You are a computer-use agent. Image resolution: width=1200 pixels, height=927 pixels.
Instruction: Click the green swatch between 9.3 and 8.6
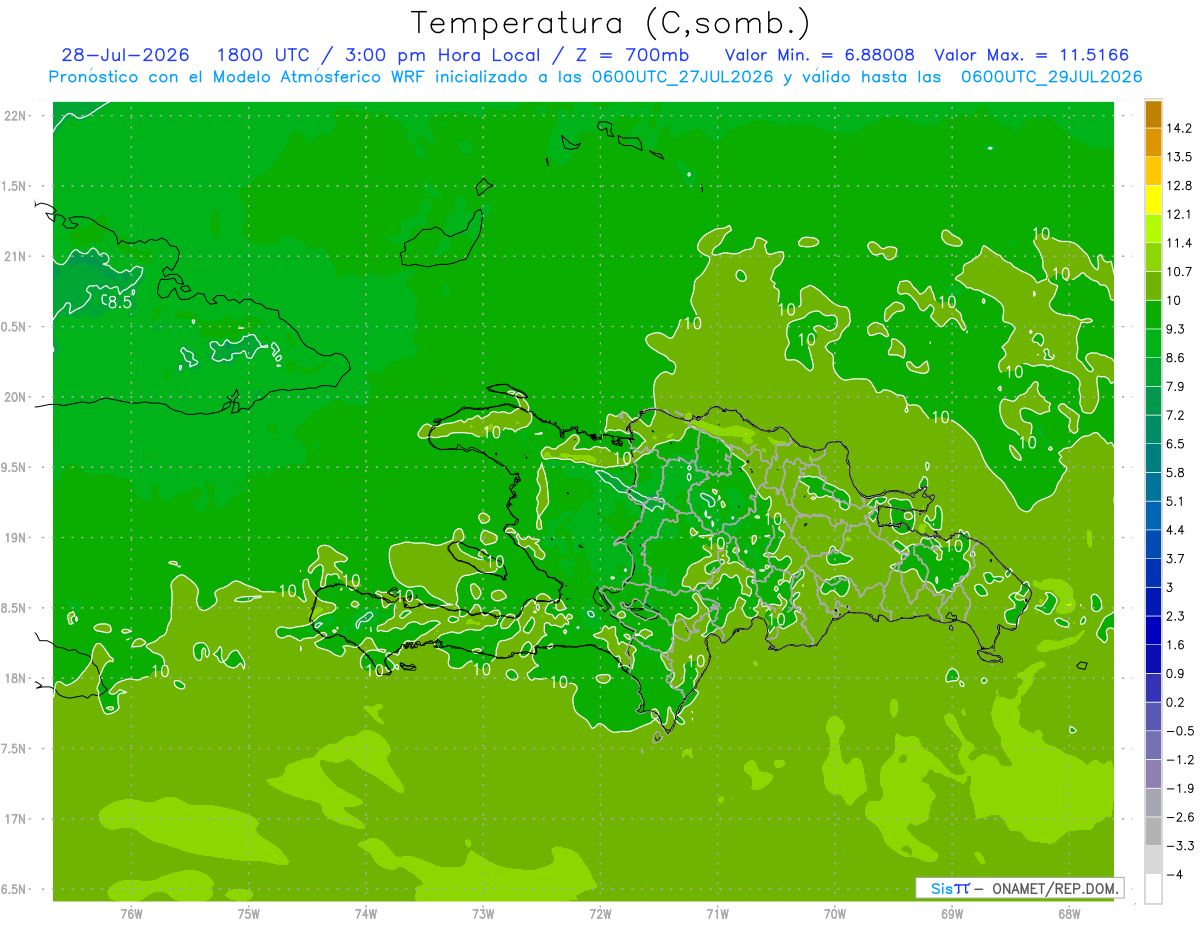point(1153,343)
